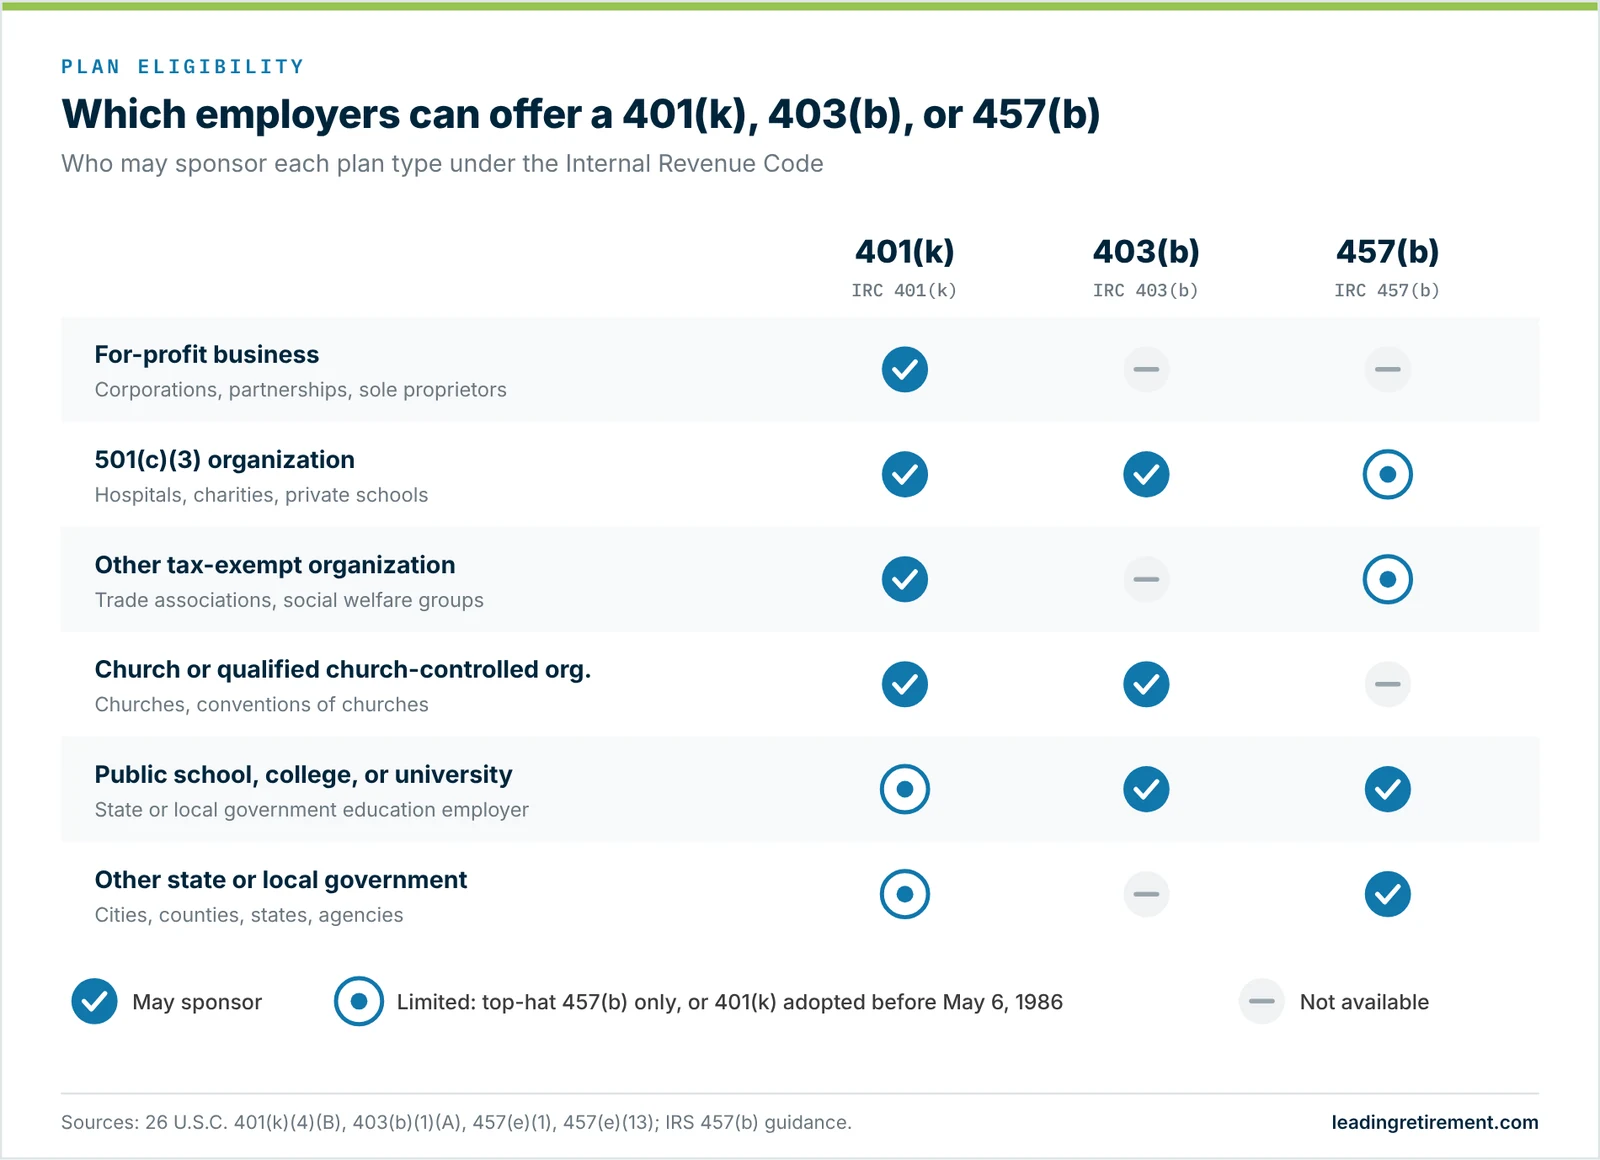Click 'Hospitals, charities, private schools' description
The image size is (1600, 1160).
pyautogui.click(x=262, y=495)
